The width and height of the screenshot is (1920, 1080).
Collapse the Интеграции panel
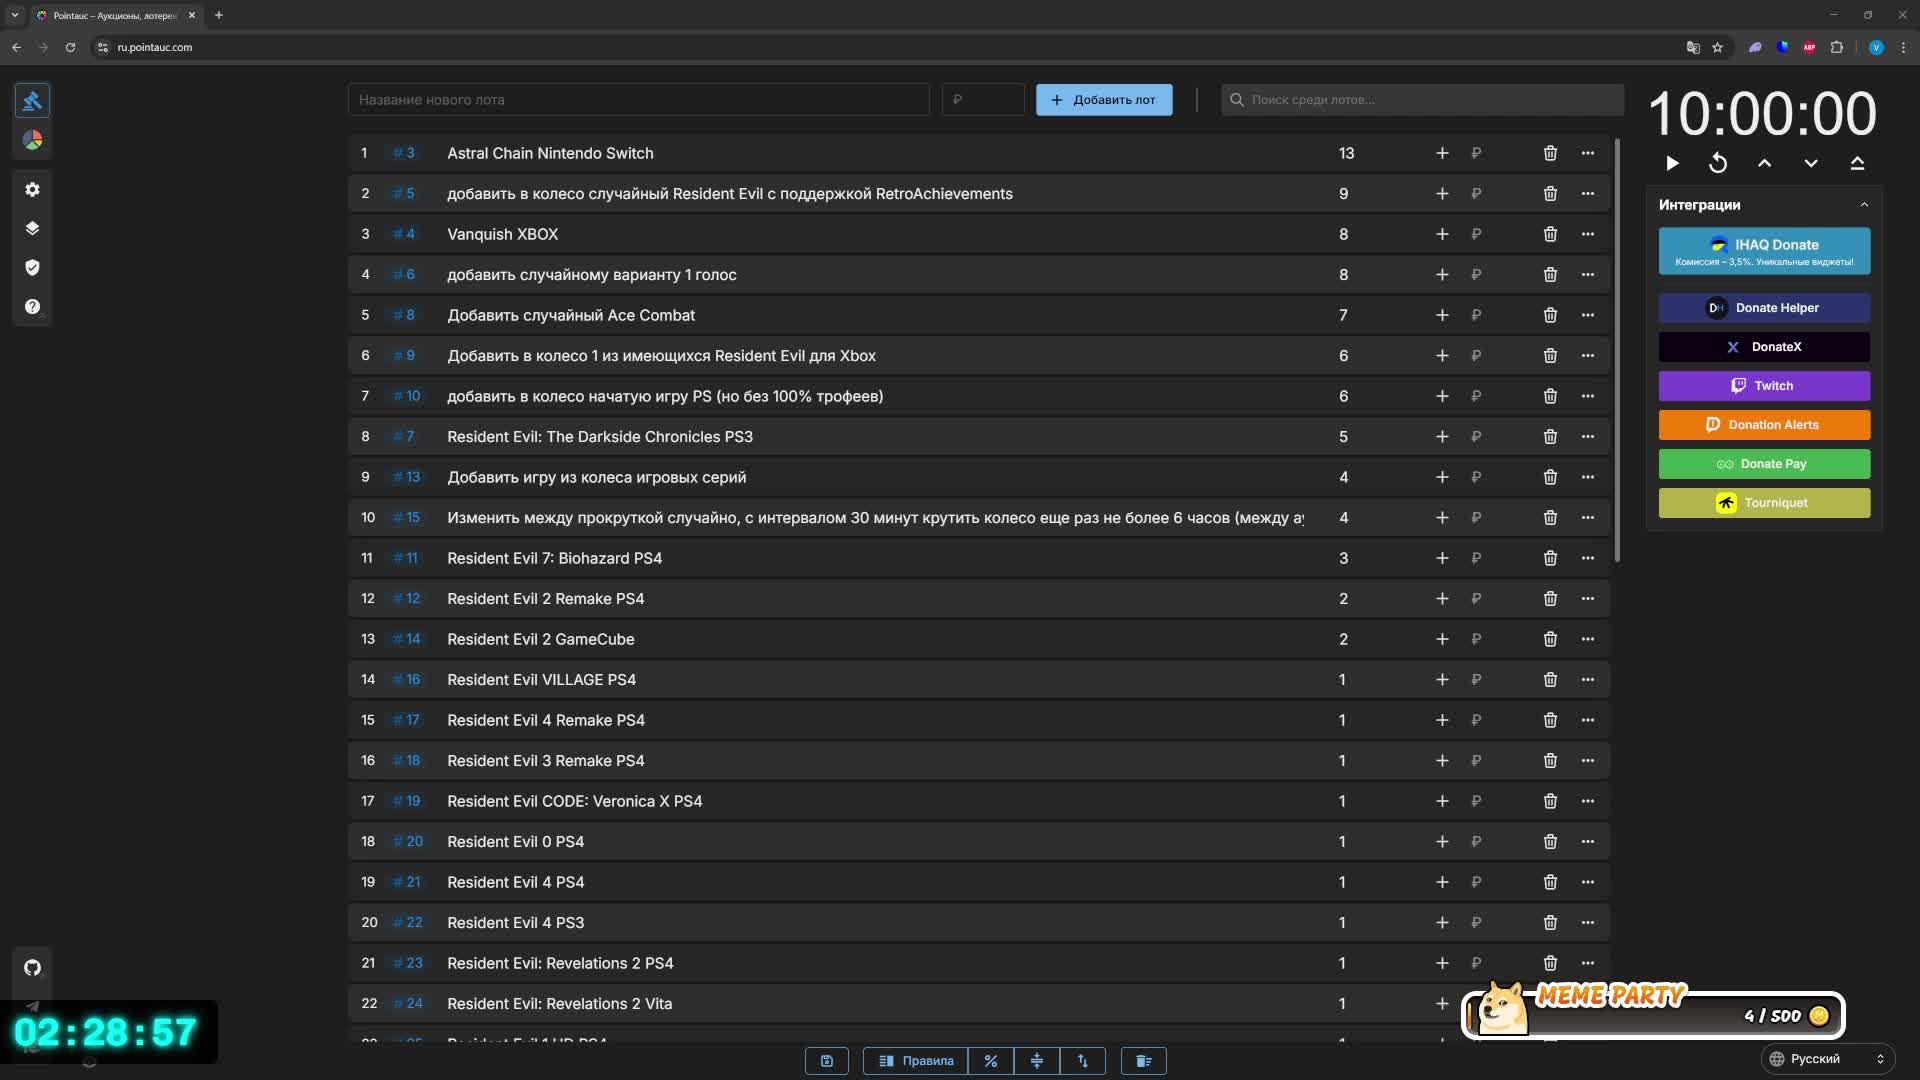[x=1864, y=205]
